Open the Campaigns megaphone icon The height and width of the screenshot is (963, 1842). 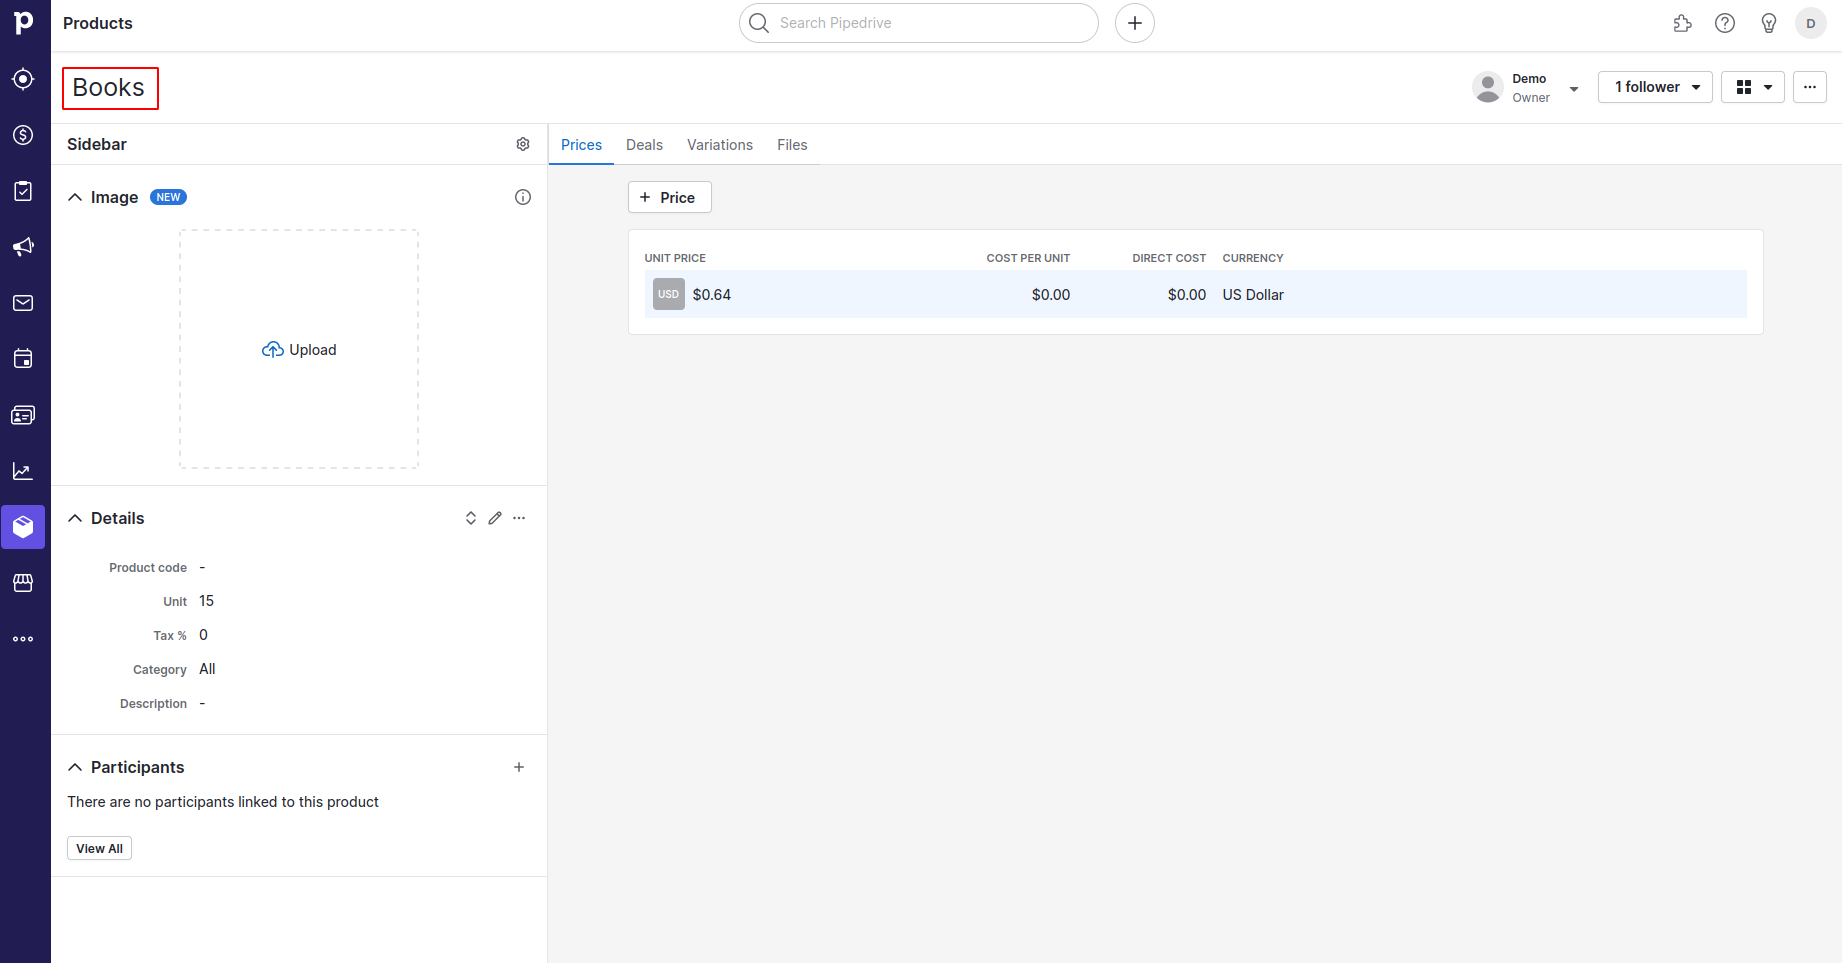[x=23, y=247]
